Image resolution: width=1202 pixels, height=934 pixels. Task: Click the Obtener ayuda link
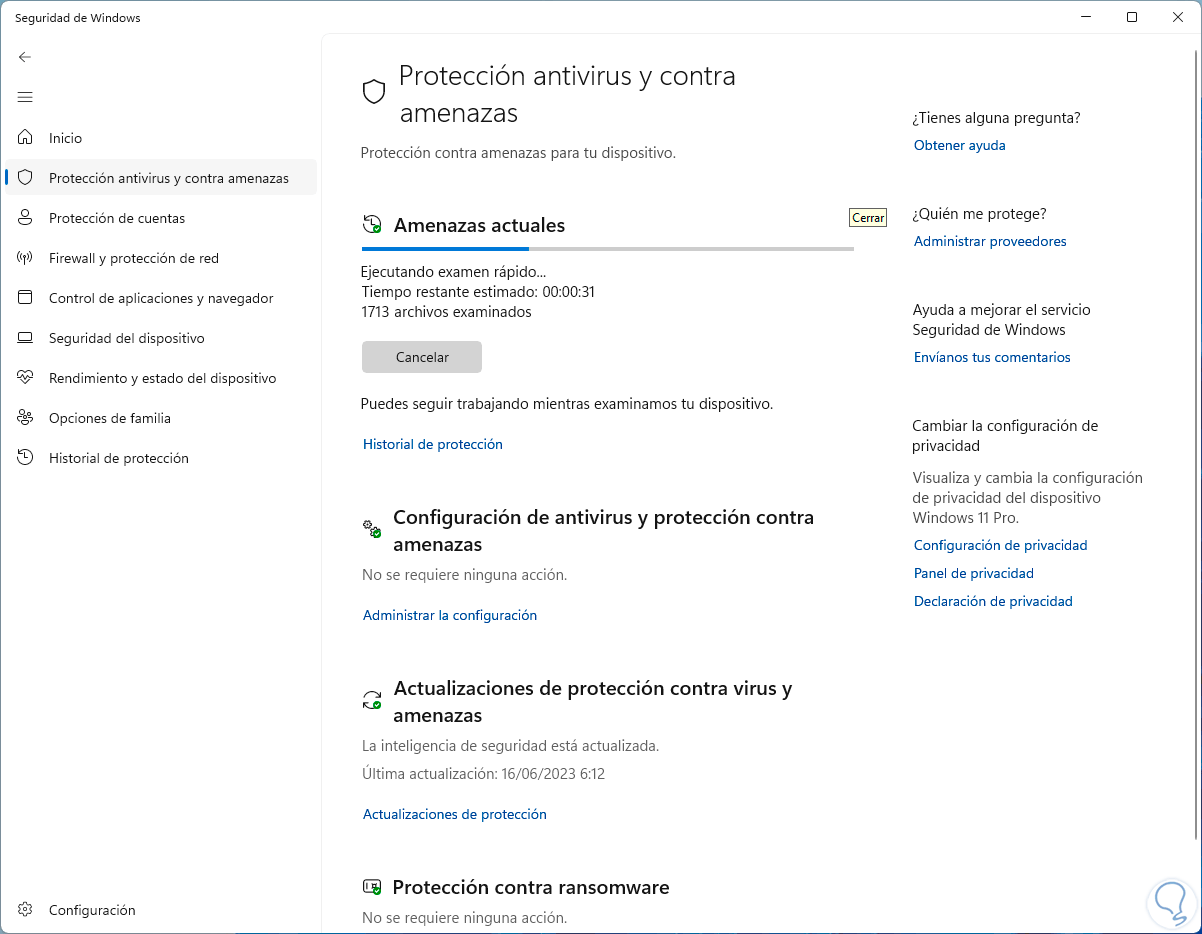click(x=959, y=145)
